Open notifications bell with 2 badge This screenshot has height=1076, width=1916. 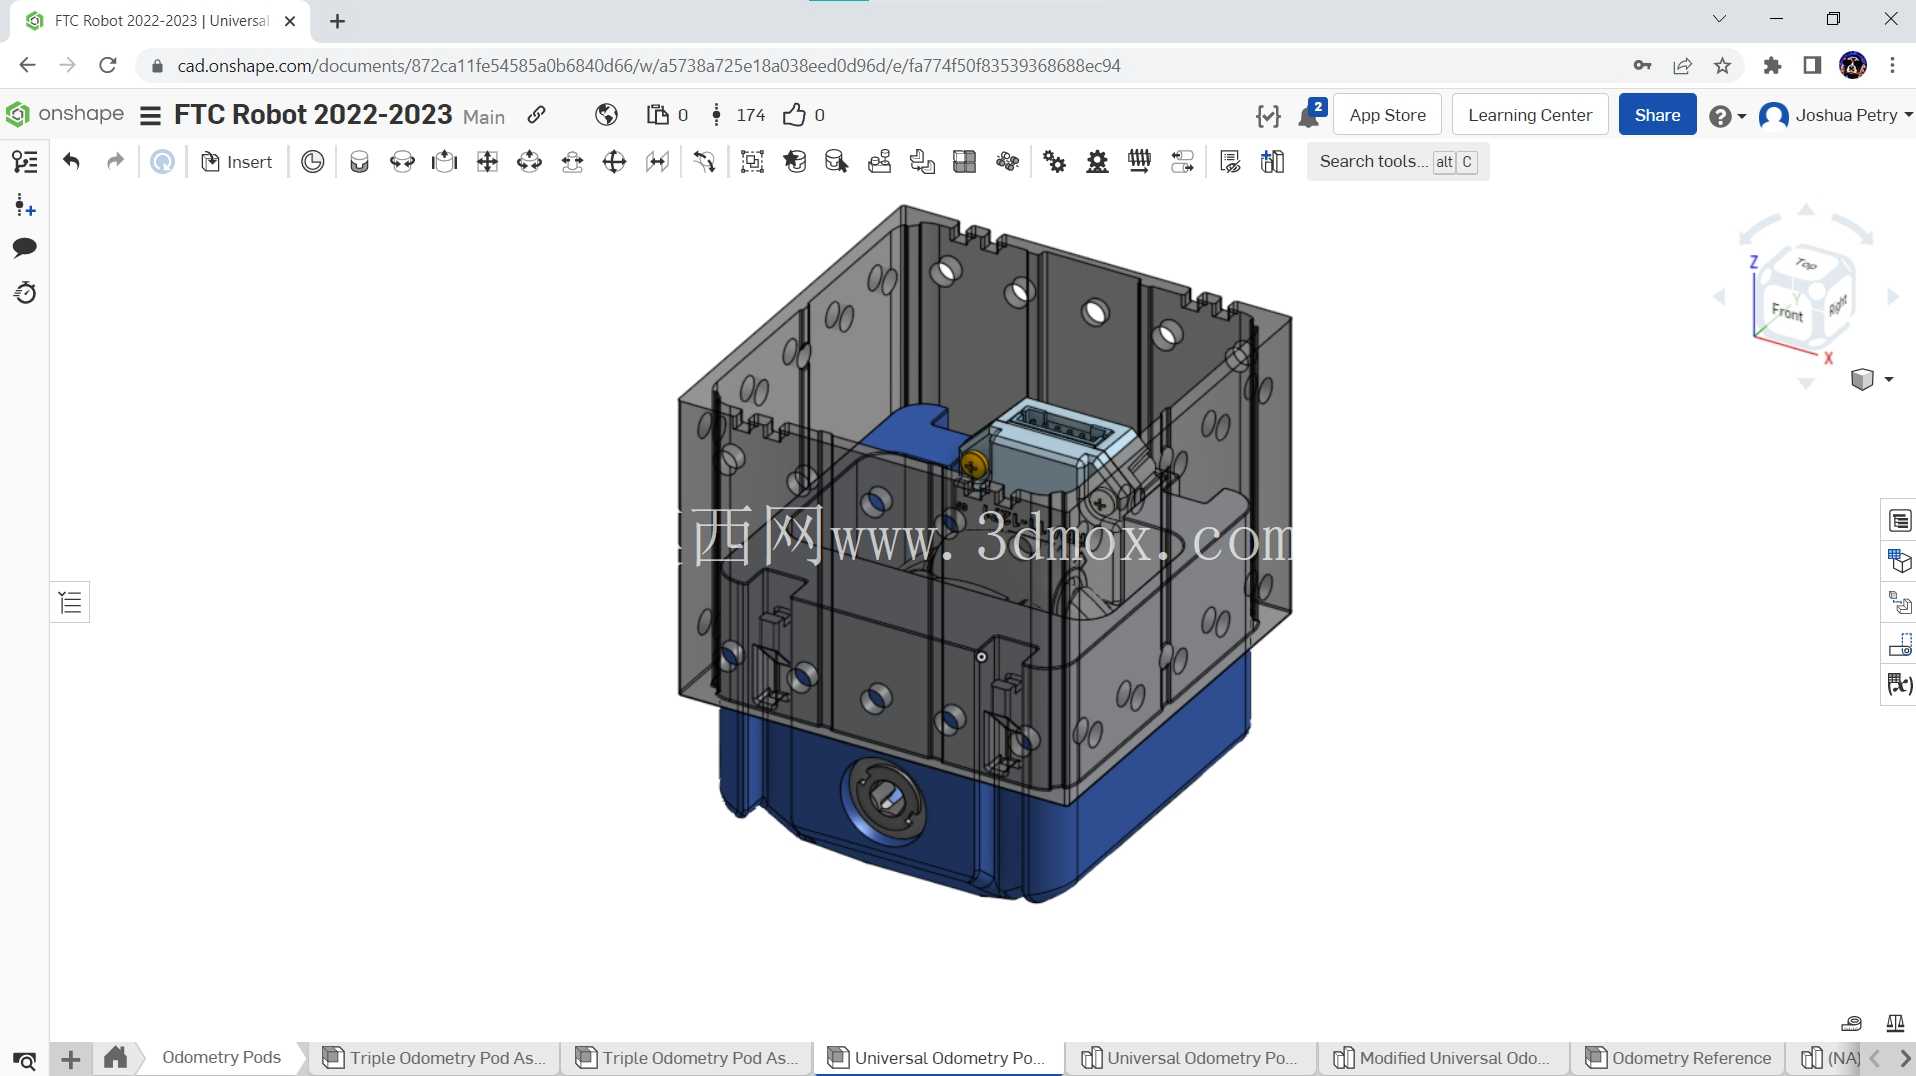coord(1311,114)
